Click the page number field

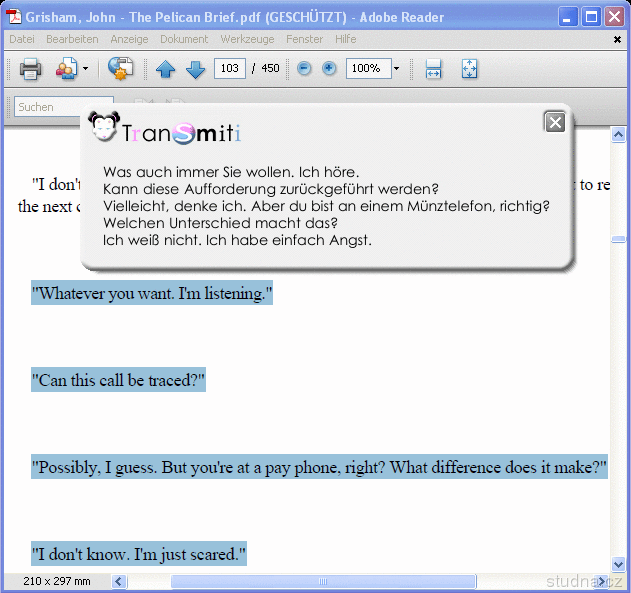pos(230,69)
